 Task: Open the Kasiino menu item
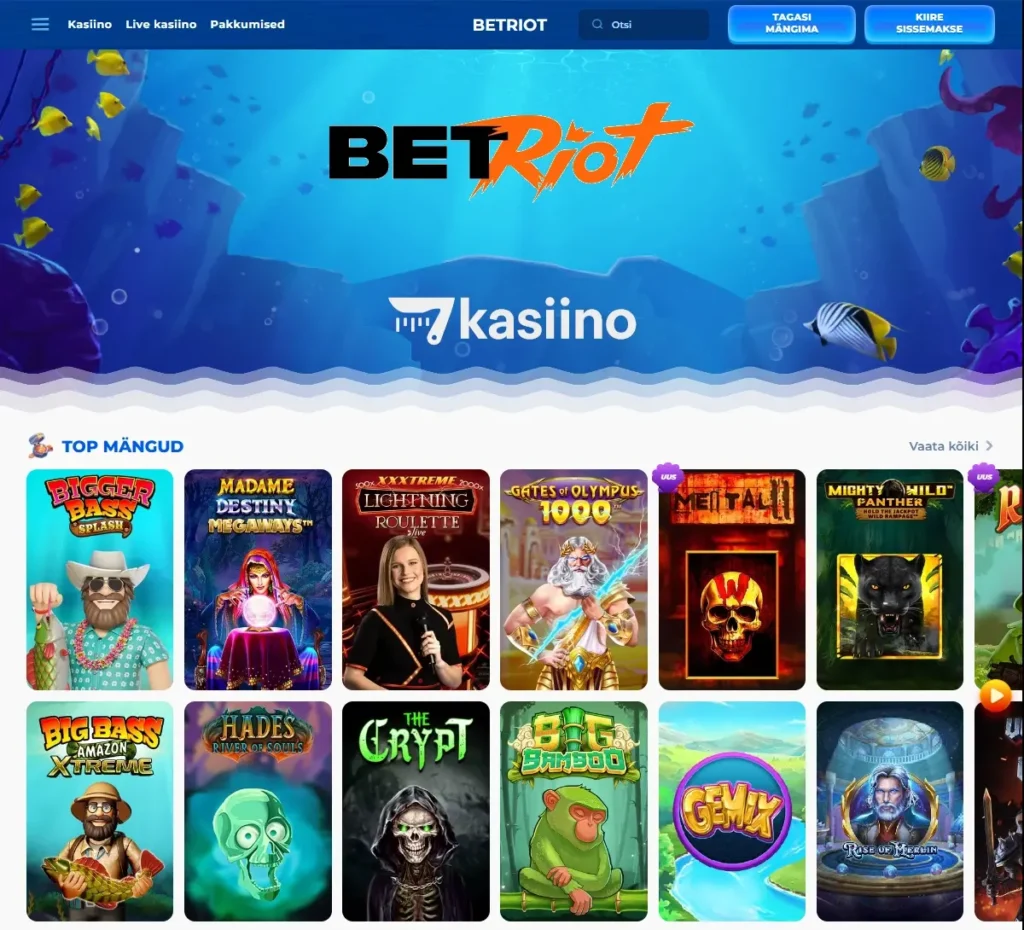[89, 24]
